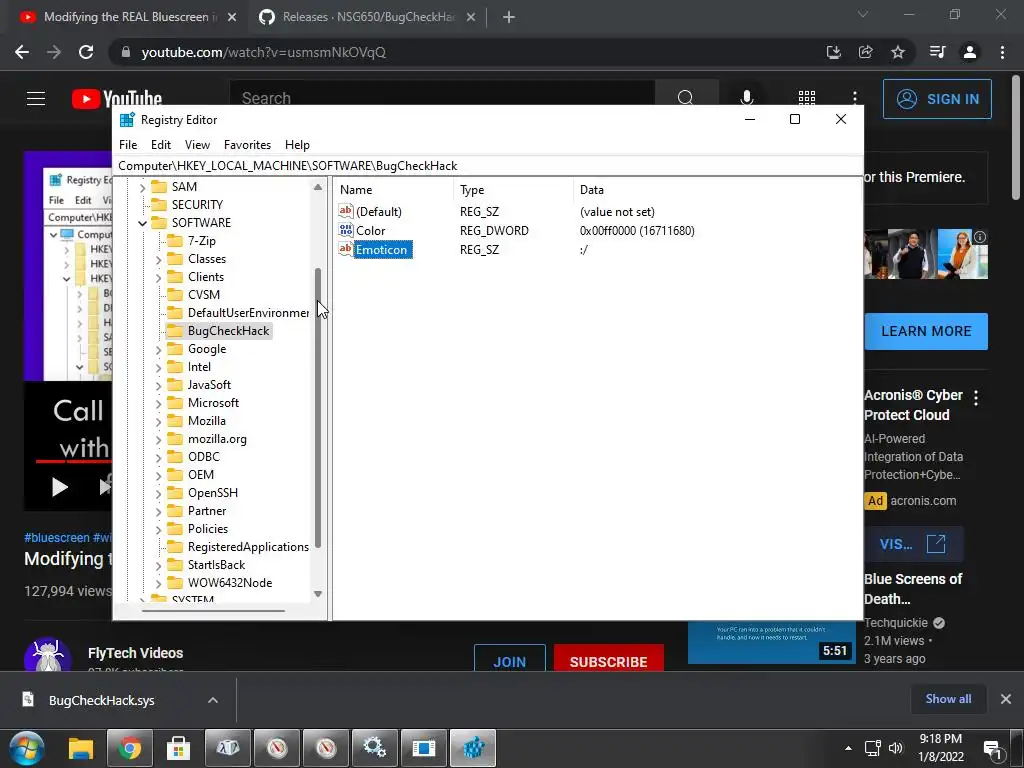Select the BugCheckHack key in tree

coord(228,331)
